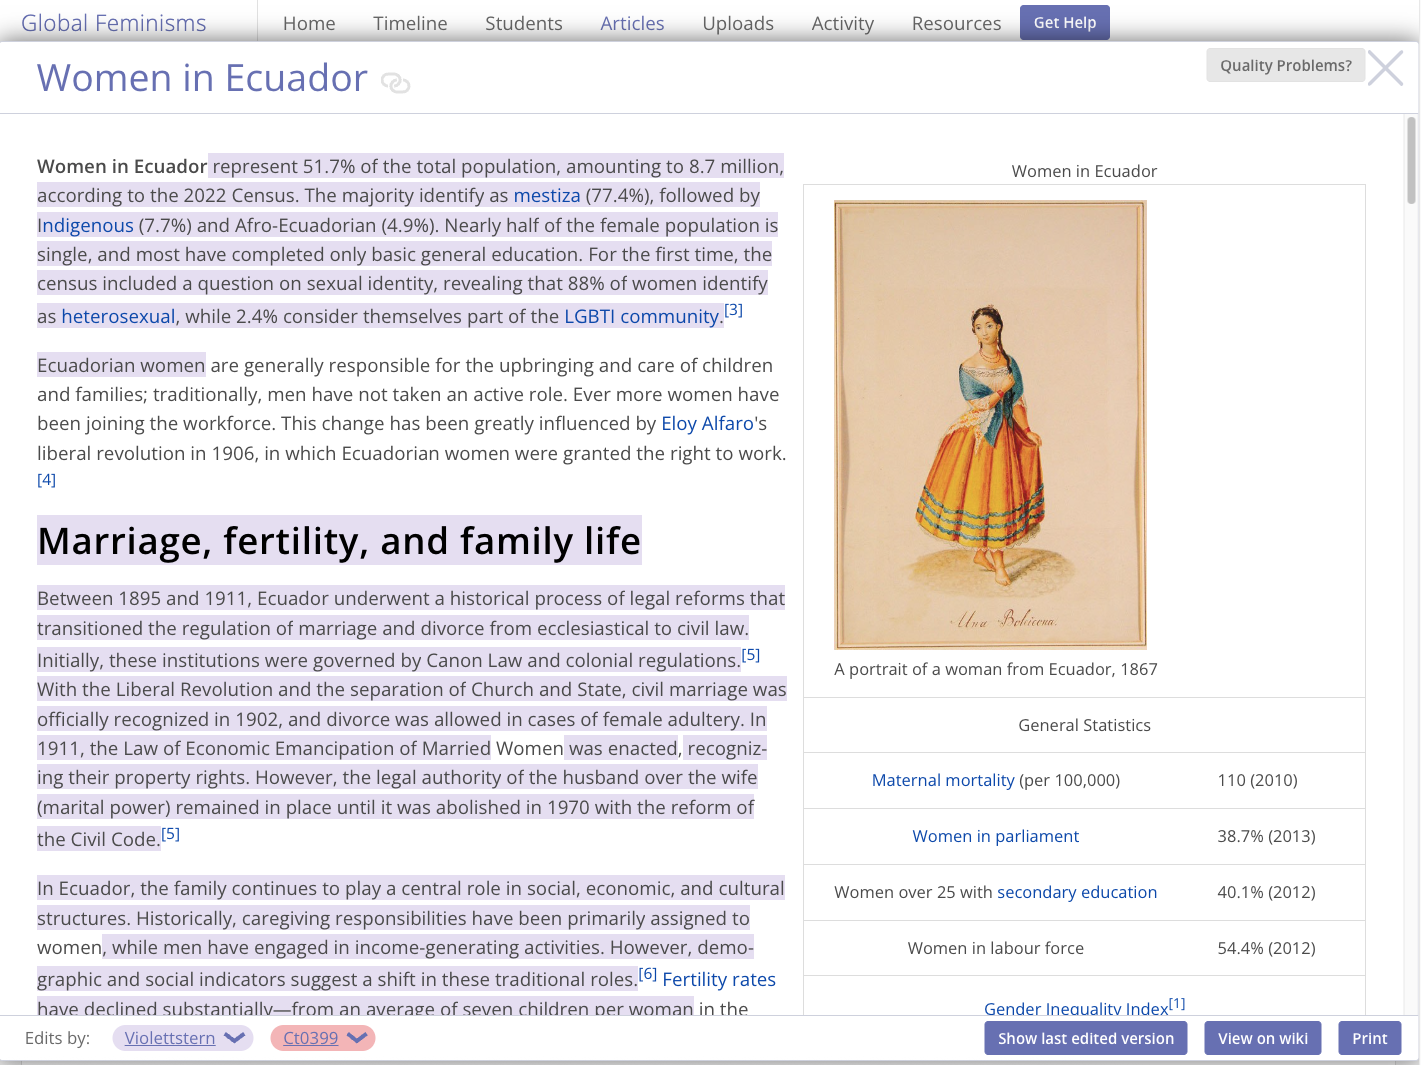Click the Maternal mortality link in infobox

point(943,780)
